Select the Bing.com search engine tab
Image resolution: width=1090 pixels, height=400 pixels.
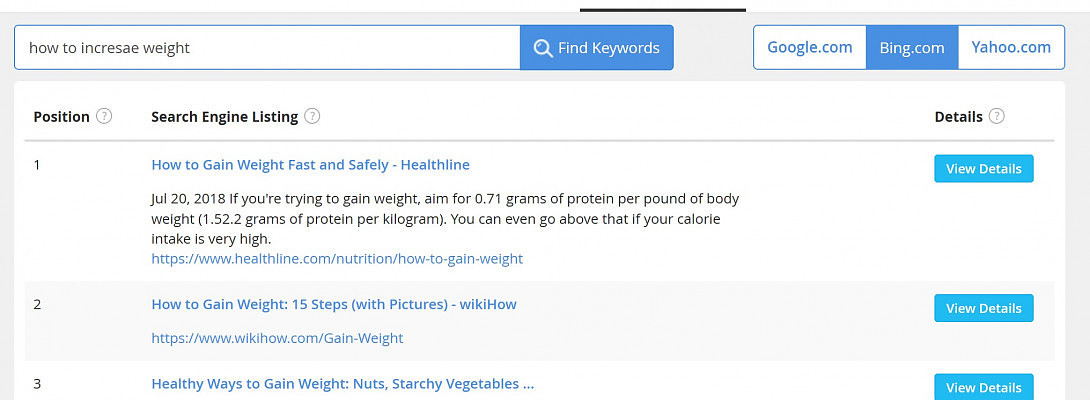[x=911, y=47]
